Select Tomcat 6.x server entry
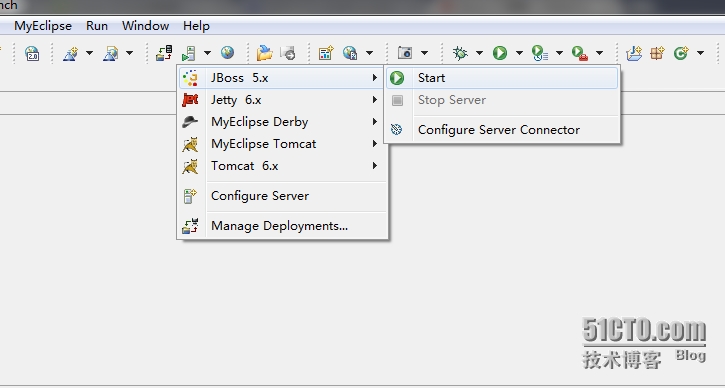The width and height of the screenshot is (725, 388). click(282, 166)
